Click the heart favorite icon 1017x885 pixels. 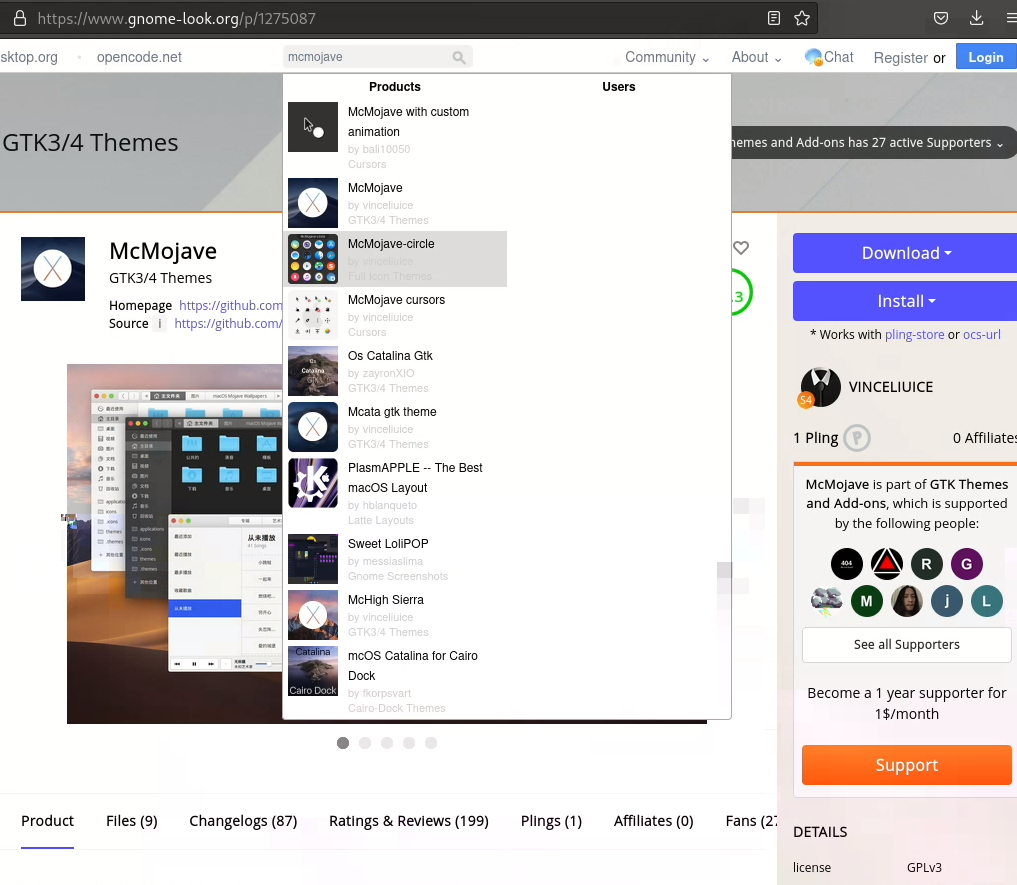741,247
